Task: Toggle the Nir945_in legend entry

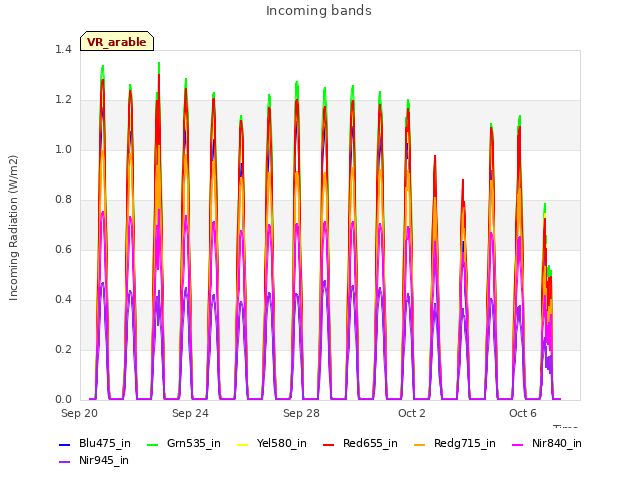Action: [94, 460]
